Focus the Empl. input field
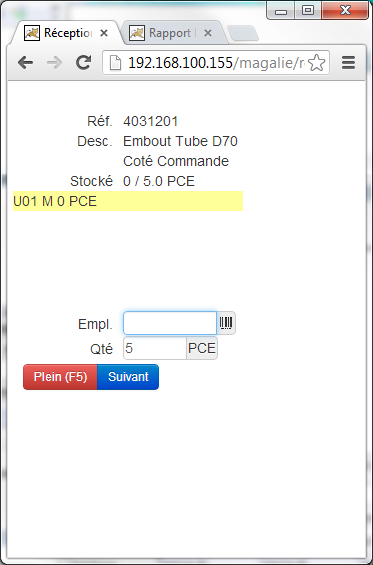The width and height of the screenshot is (373, 565). (x=170, y=323)
